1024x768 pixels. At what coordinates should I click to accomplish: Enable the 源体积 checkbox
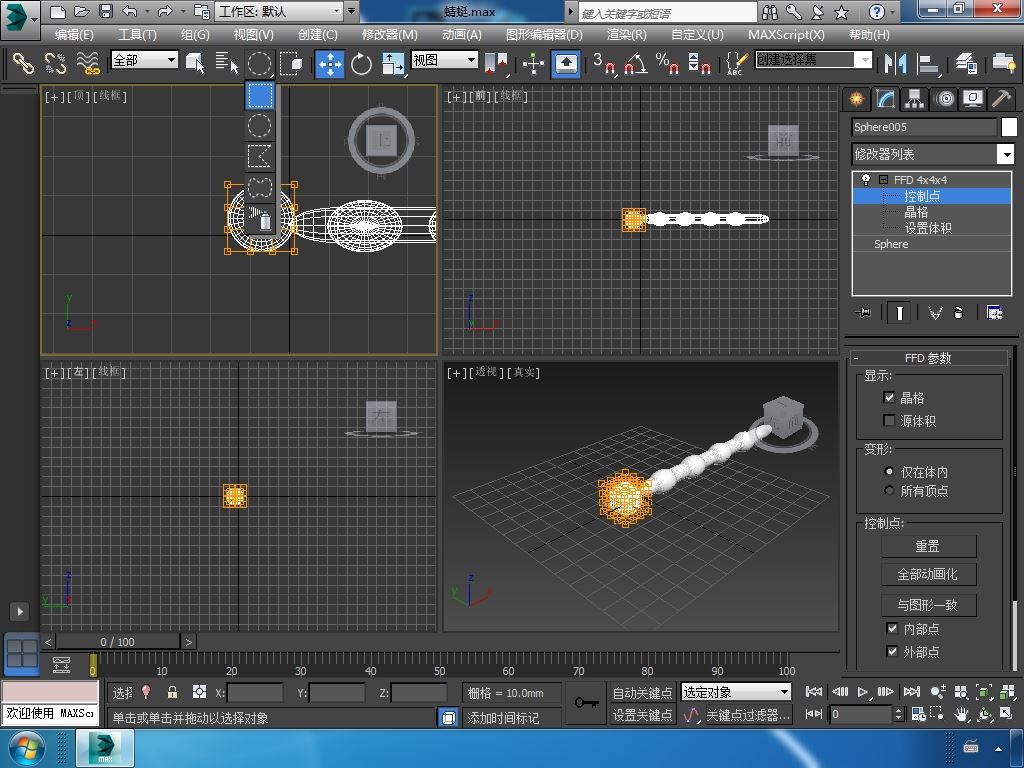tap(889, 421)
